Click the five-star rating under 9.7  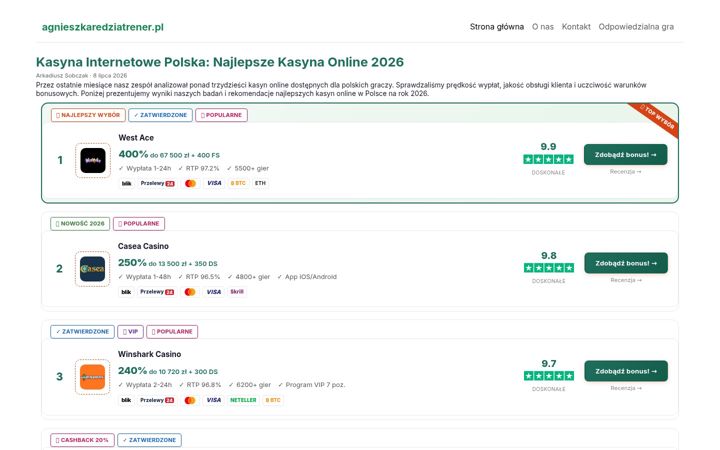[549, 376]
